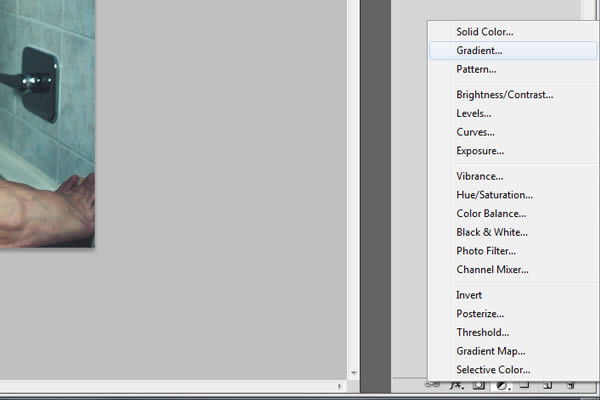This screenshot has height=400, width=600.
Task: Choose Pattern fill layer option
Action: tap(476, 69)
